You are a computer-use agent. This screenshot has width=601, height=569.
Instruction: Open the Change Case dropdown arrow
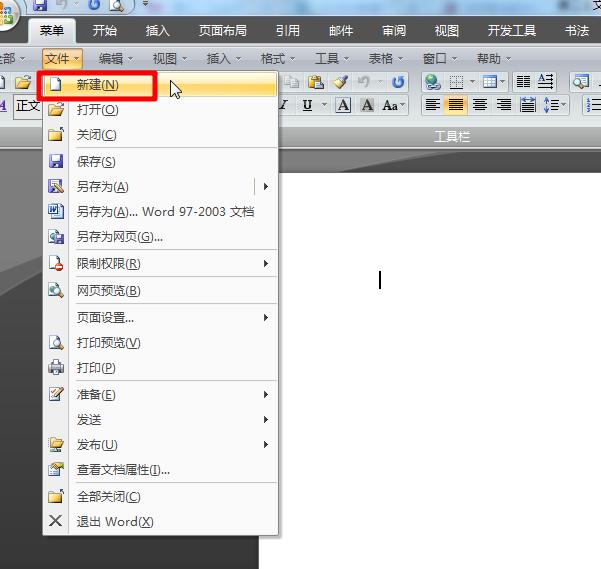(x=402, y=105)
